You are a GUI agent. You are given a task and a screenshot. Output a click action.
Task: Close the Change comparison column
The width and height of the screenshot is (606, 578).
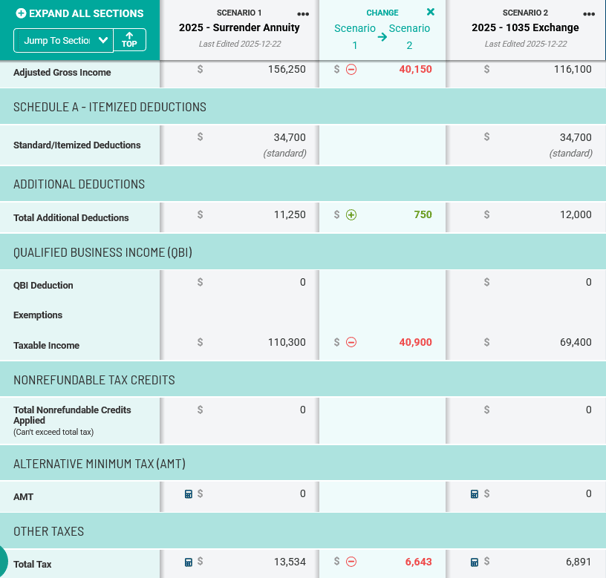[x=431, y=12]
